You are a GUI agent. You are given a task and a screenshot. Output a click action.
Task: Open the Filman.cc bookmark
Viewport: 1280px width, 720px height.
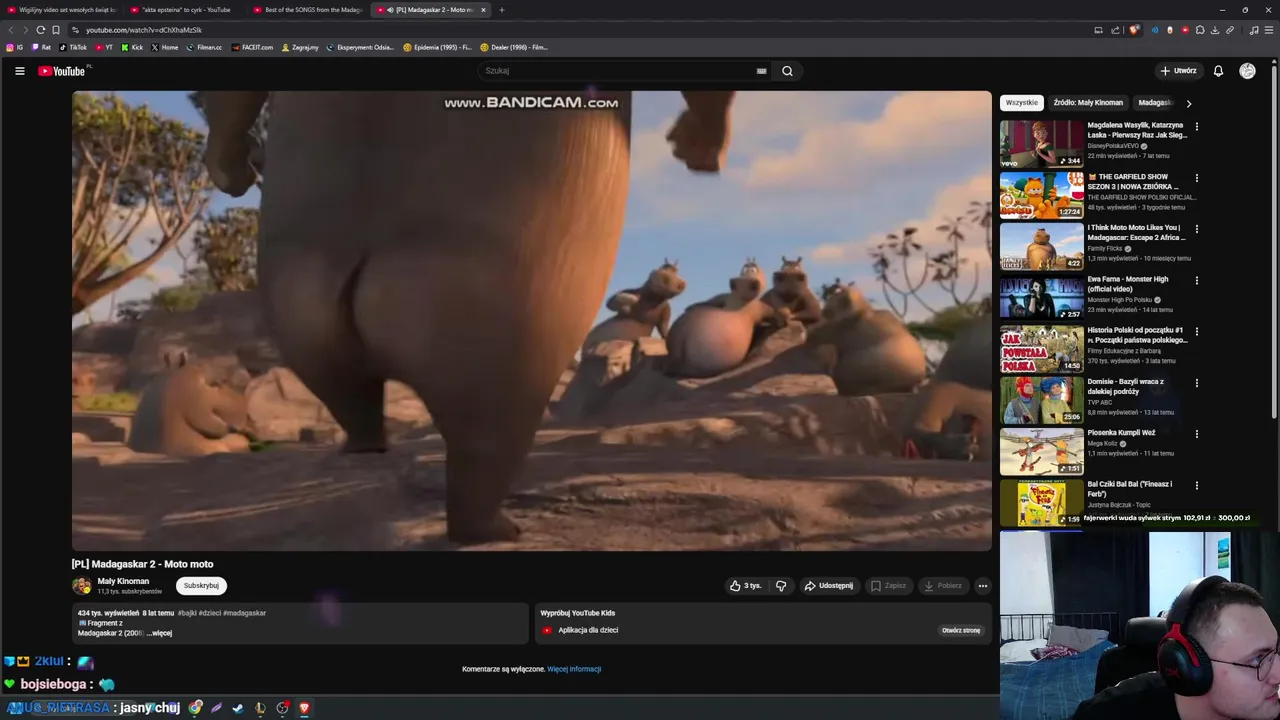pyautogui.click(x=204, y=47)
